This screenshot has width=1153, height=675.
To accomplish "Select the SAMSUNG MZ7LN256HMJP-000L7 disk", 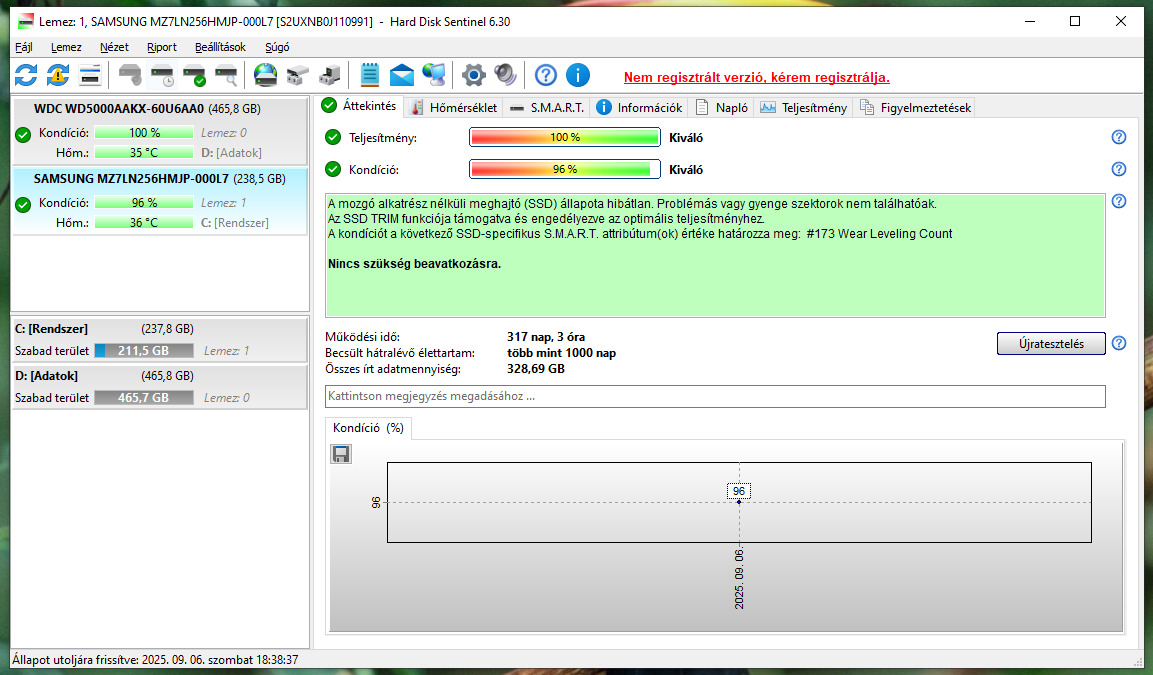I will pyautogui.click(x=160, y=201).
